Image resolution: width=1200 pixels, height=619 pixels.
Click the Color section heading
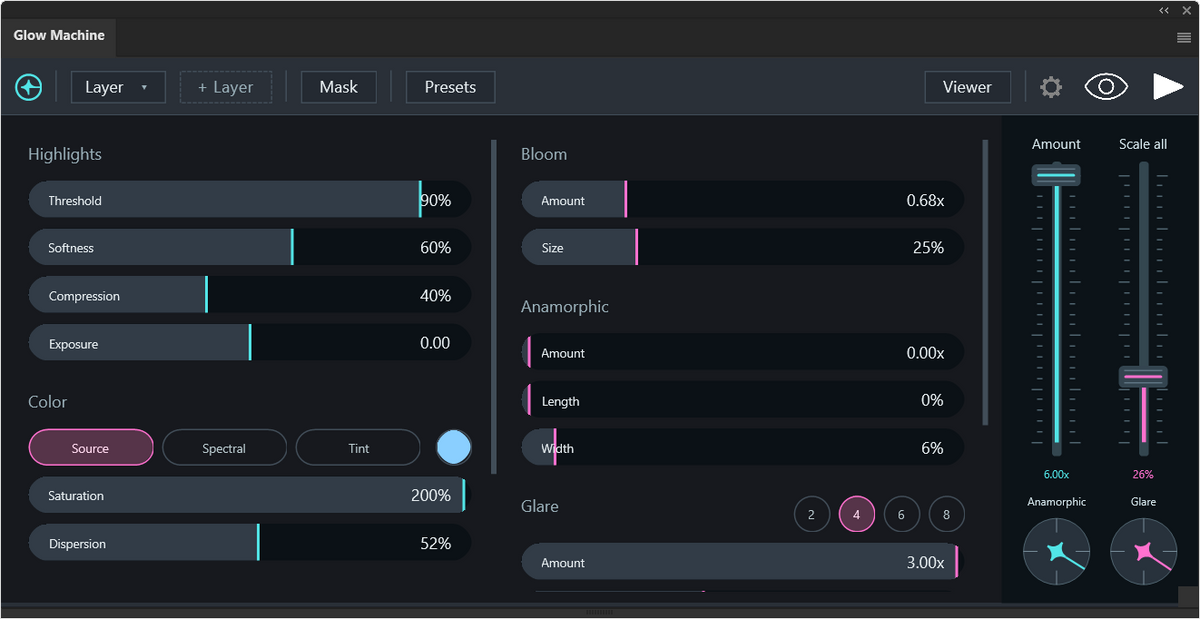point(48,402)
